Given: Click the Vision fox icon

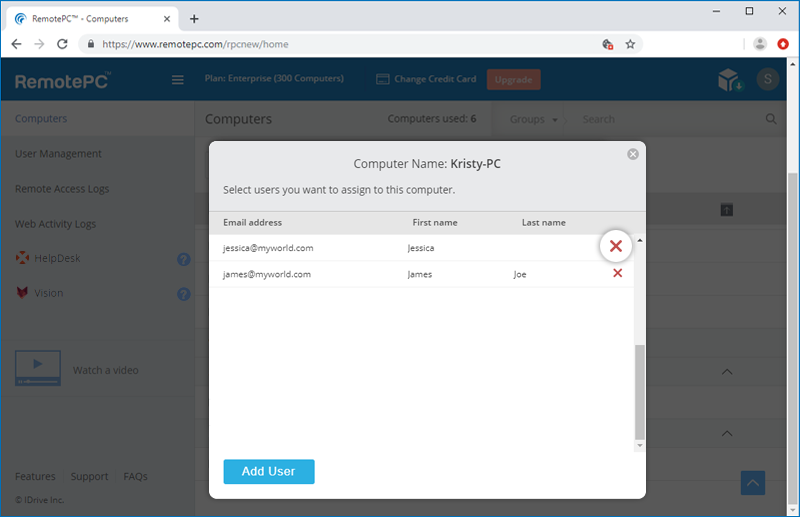Looking at the screenshot, I should 22,292.
